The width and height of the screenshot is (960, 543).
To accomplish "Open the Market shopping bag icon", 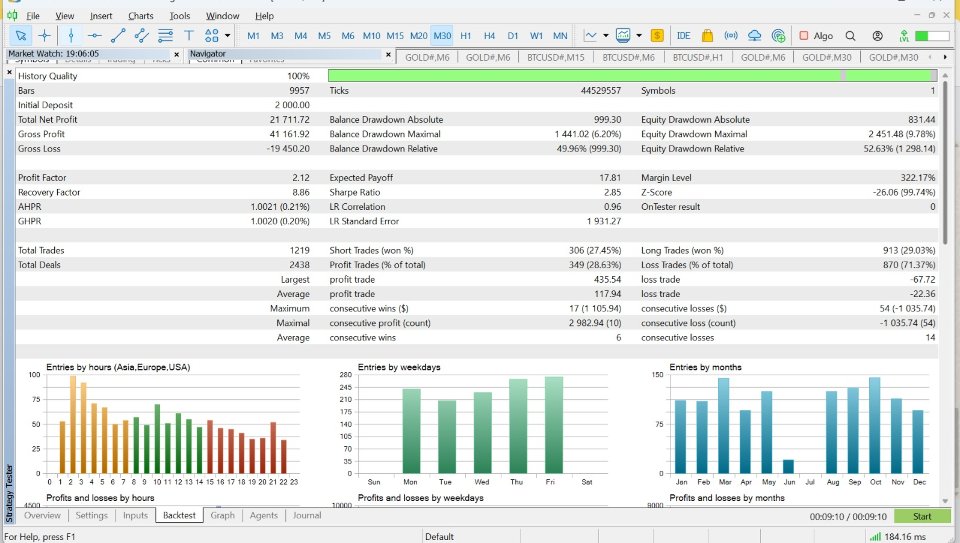I will (x=708, y=36).
